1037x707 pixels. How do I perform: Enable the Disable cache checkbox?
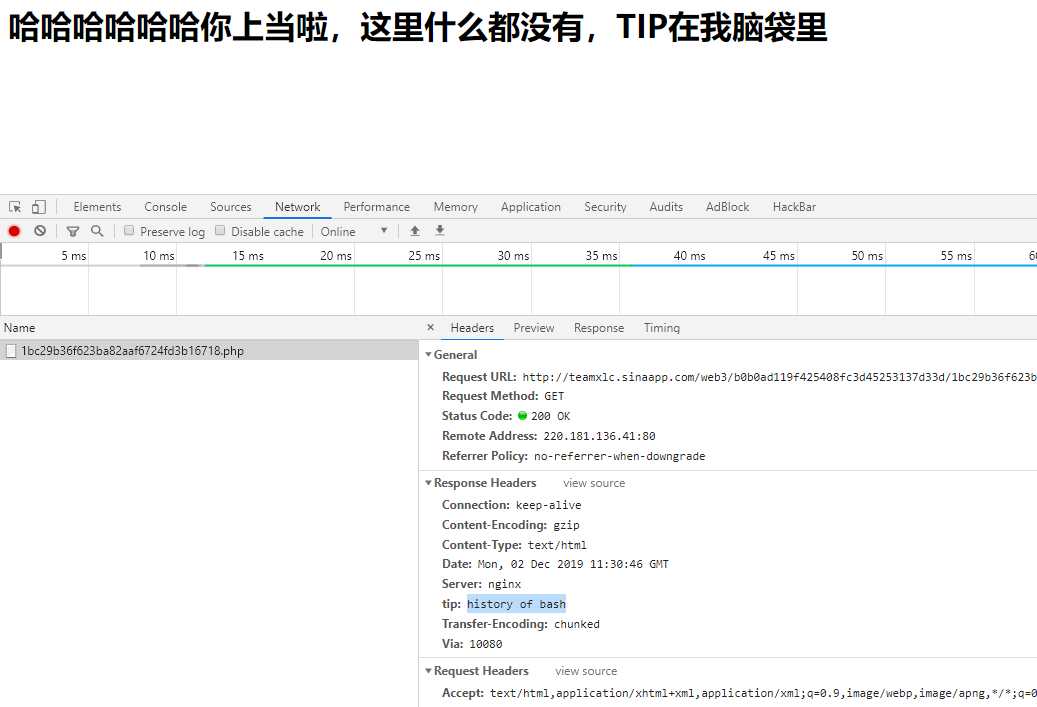[x=220, y=230]
